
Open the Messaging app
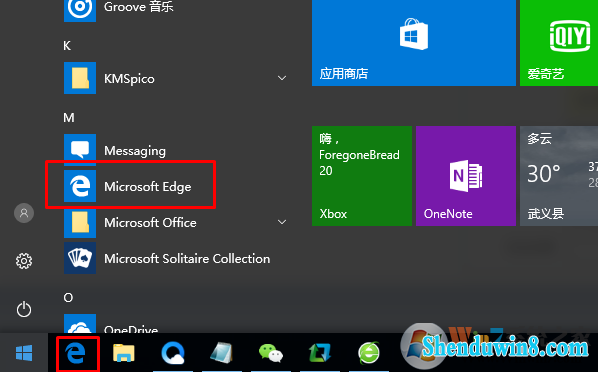point(115,150)
